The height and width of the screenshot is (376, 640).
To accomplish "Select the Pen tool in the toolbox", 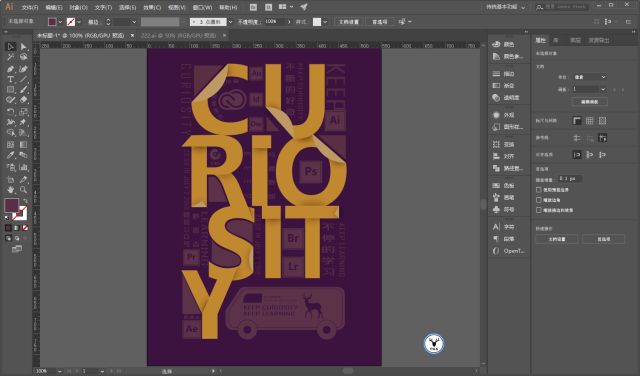I will point(11,69).
